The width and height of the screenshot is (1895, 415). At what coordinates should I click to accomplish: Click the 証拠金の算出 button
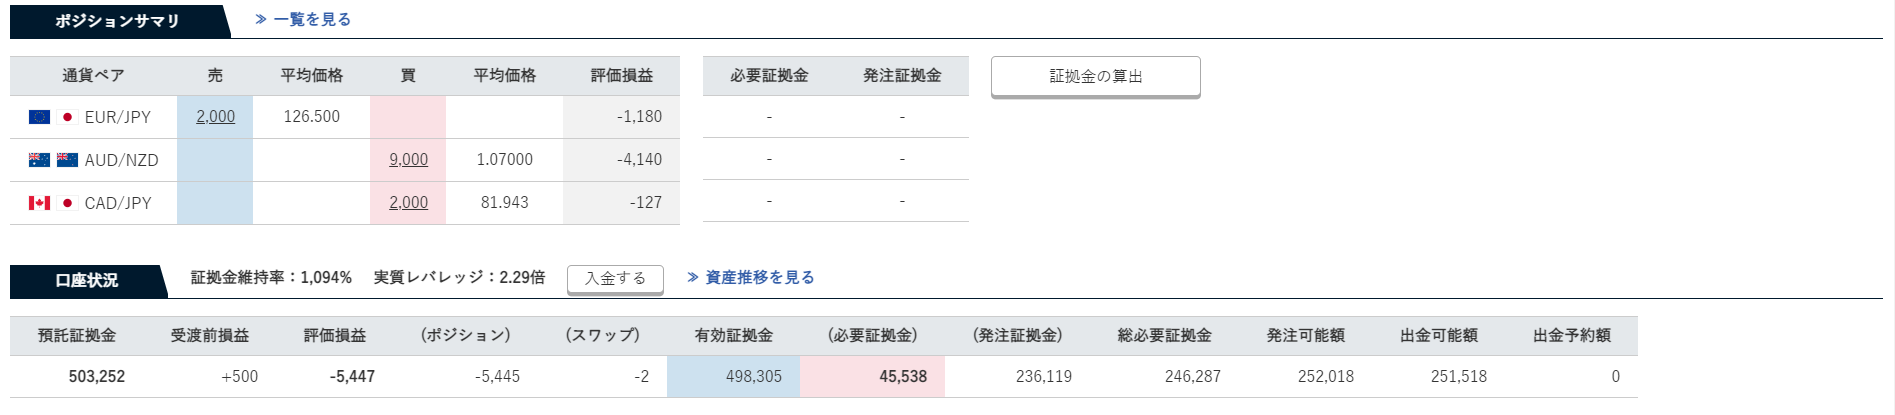pyautogui.click(x=1095, y=77)
